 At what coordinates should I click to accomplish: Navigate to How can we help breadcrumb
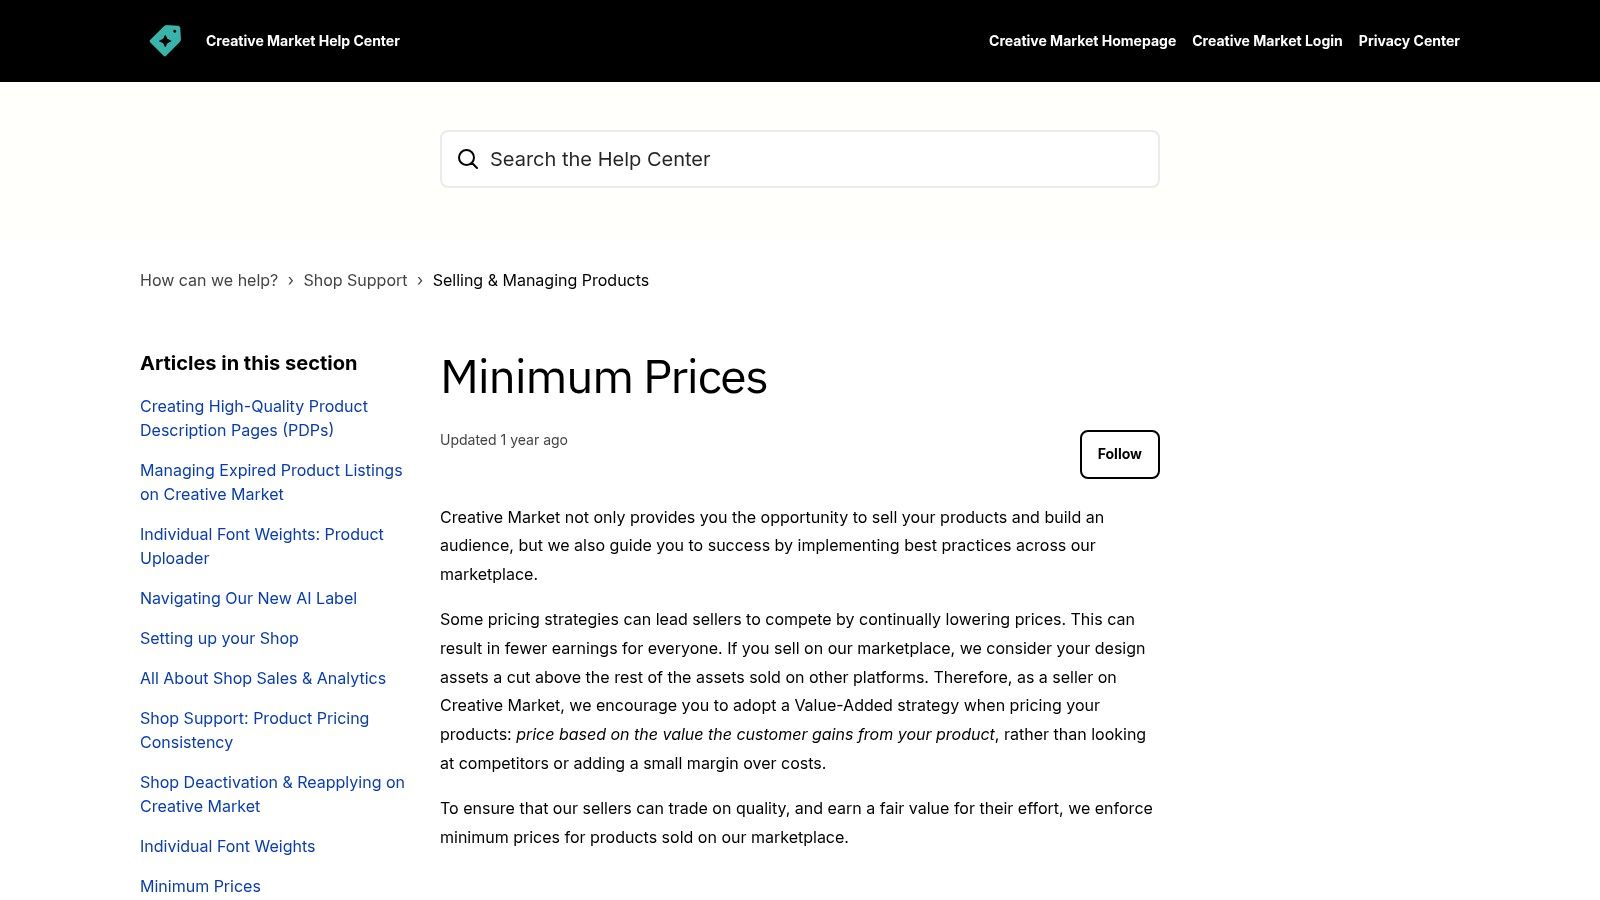209,281
